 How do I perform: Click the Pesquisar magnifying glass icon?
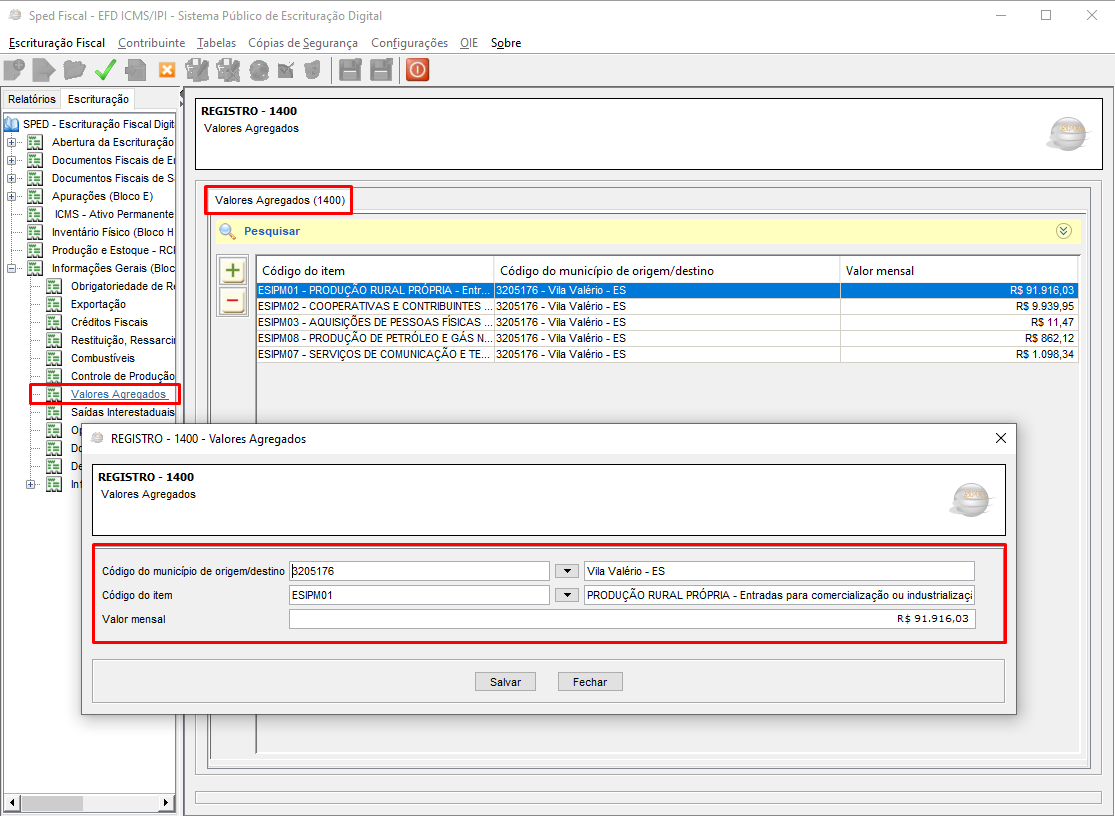pos(227,231)
